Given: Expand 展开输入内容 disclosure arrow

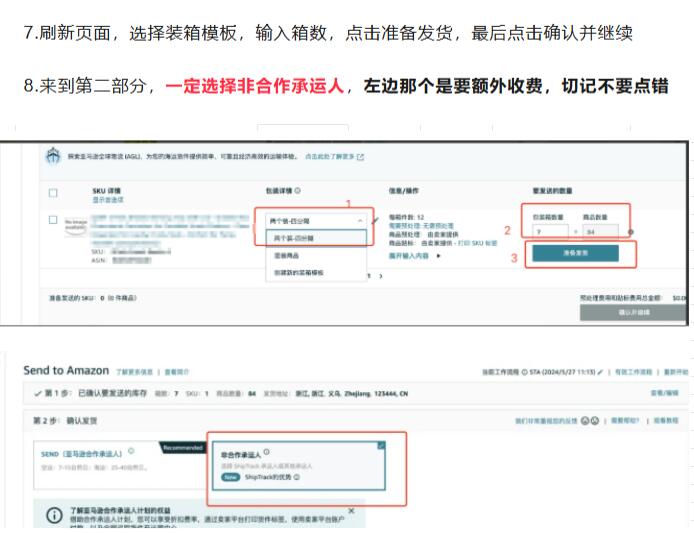Looking at the screenshot, I should click(x=438, y=256).
